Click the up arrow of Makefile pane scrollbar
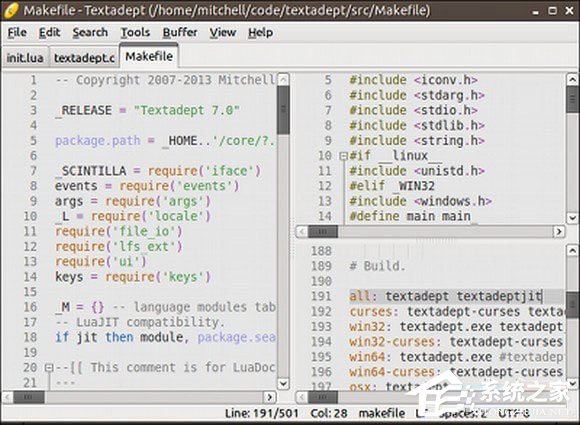Image resolution: width=580 pixels, height=425 pixels. tap(572, 251)
